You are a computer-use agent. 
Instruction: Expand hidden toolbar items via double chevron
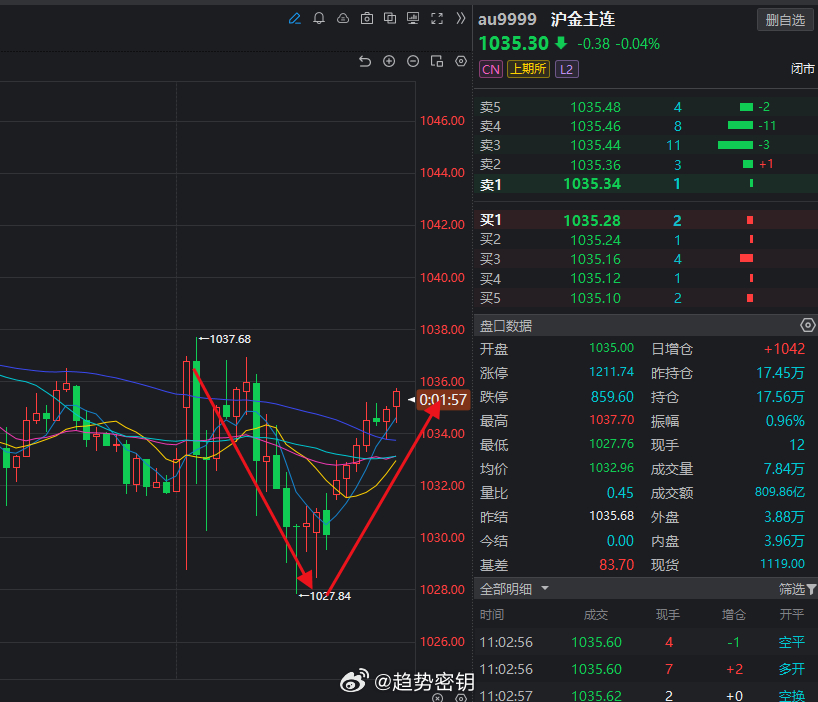point(459,18)
